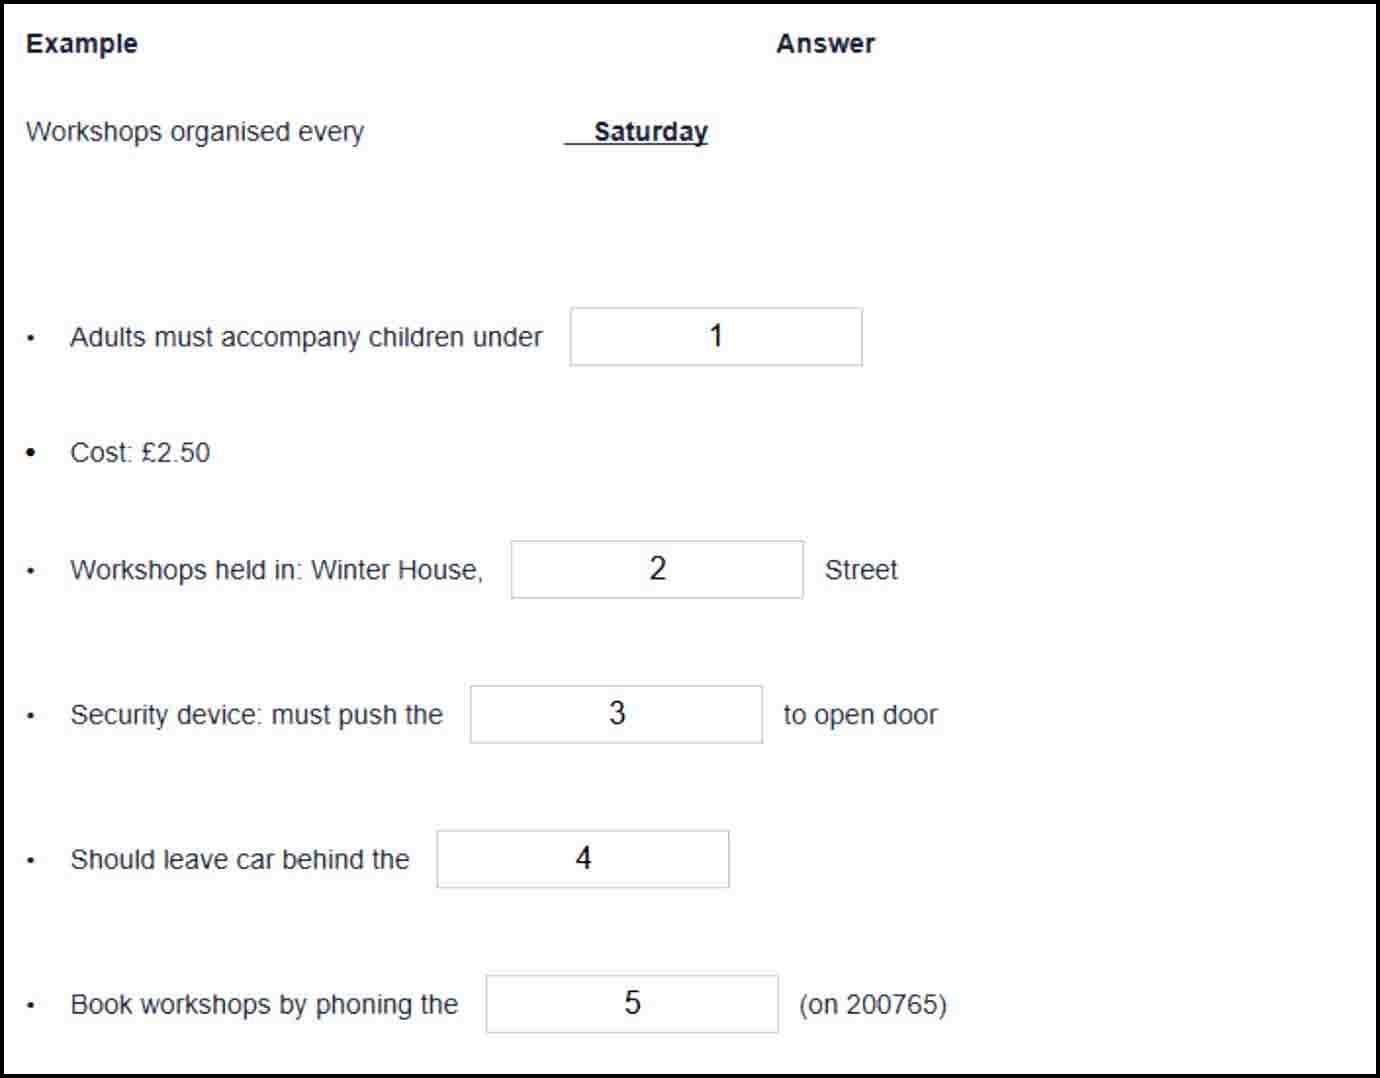This screenshot has height=1078, width=1380.
Task: Click answer box 1 for children's age
Action: [716, 337]
